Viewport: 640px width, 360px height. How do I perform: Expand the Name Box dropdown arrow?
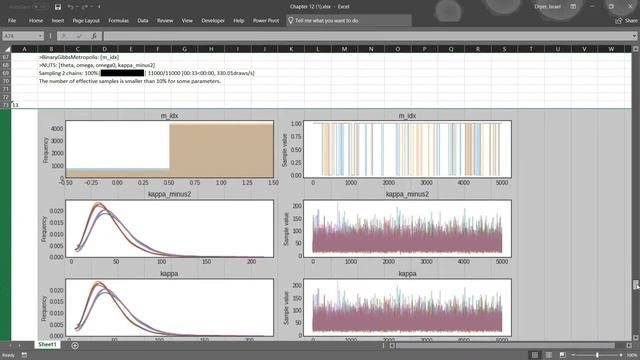point(40,36)
